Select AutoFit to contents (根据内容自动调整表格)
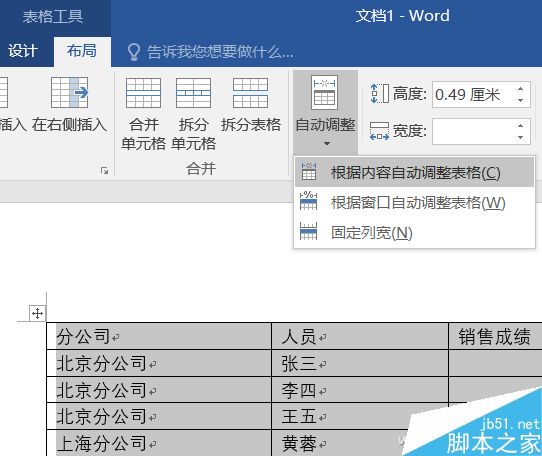Viewport: 542px width, 456px height. pos(414,172)
